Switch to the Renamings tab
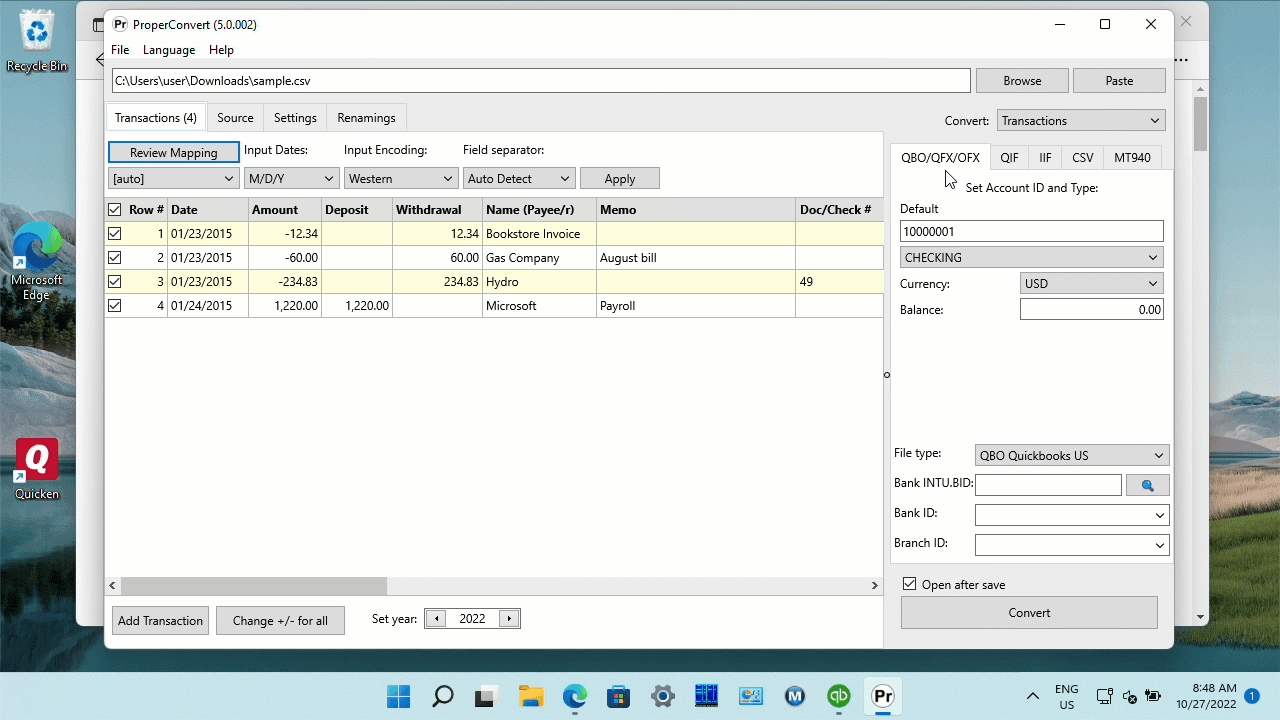This screenshot has height=720, width=1280. [366, 118]
